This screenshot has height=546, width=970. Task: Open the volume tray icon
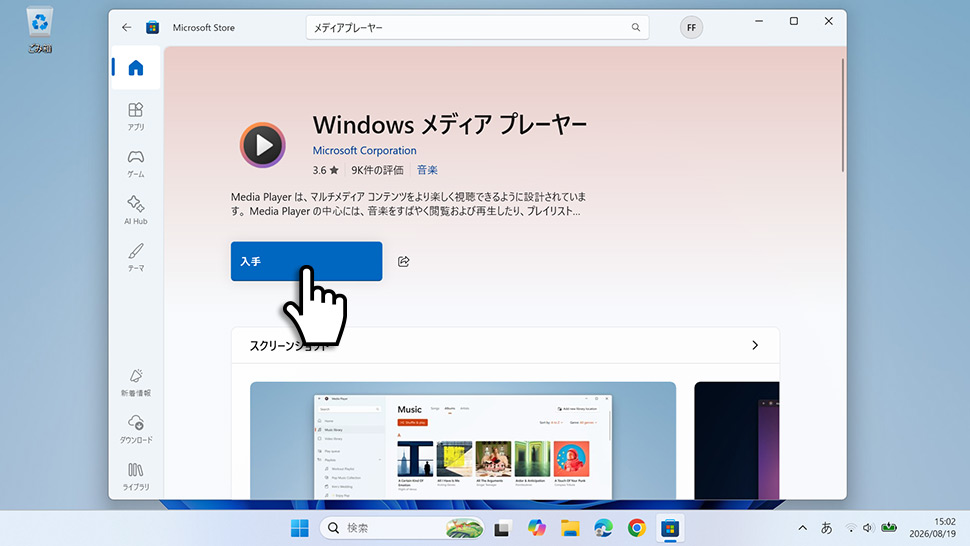tap(868, 528)
